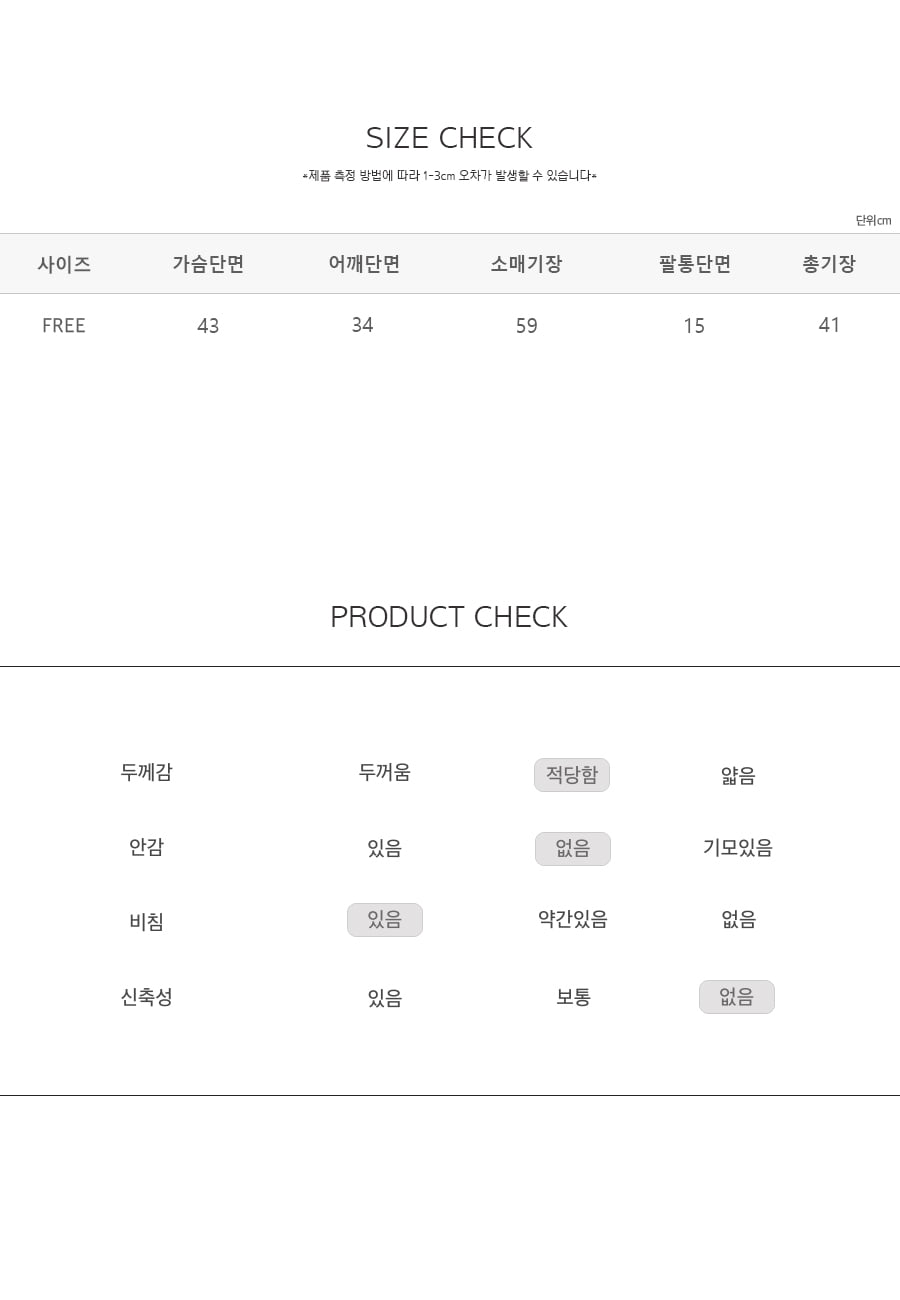900x1300 pixels.
Task: Click the 신축성 row label
Action: pos(146,997)
